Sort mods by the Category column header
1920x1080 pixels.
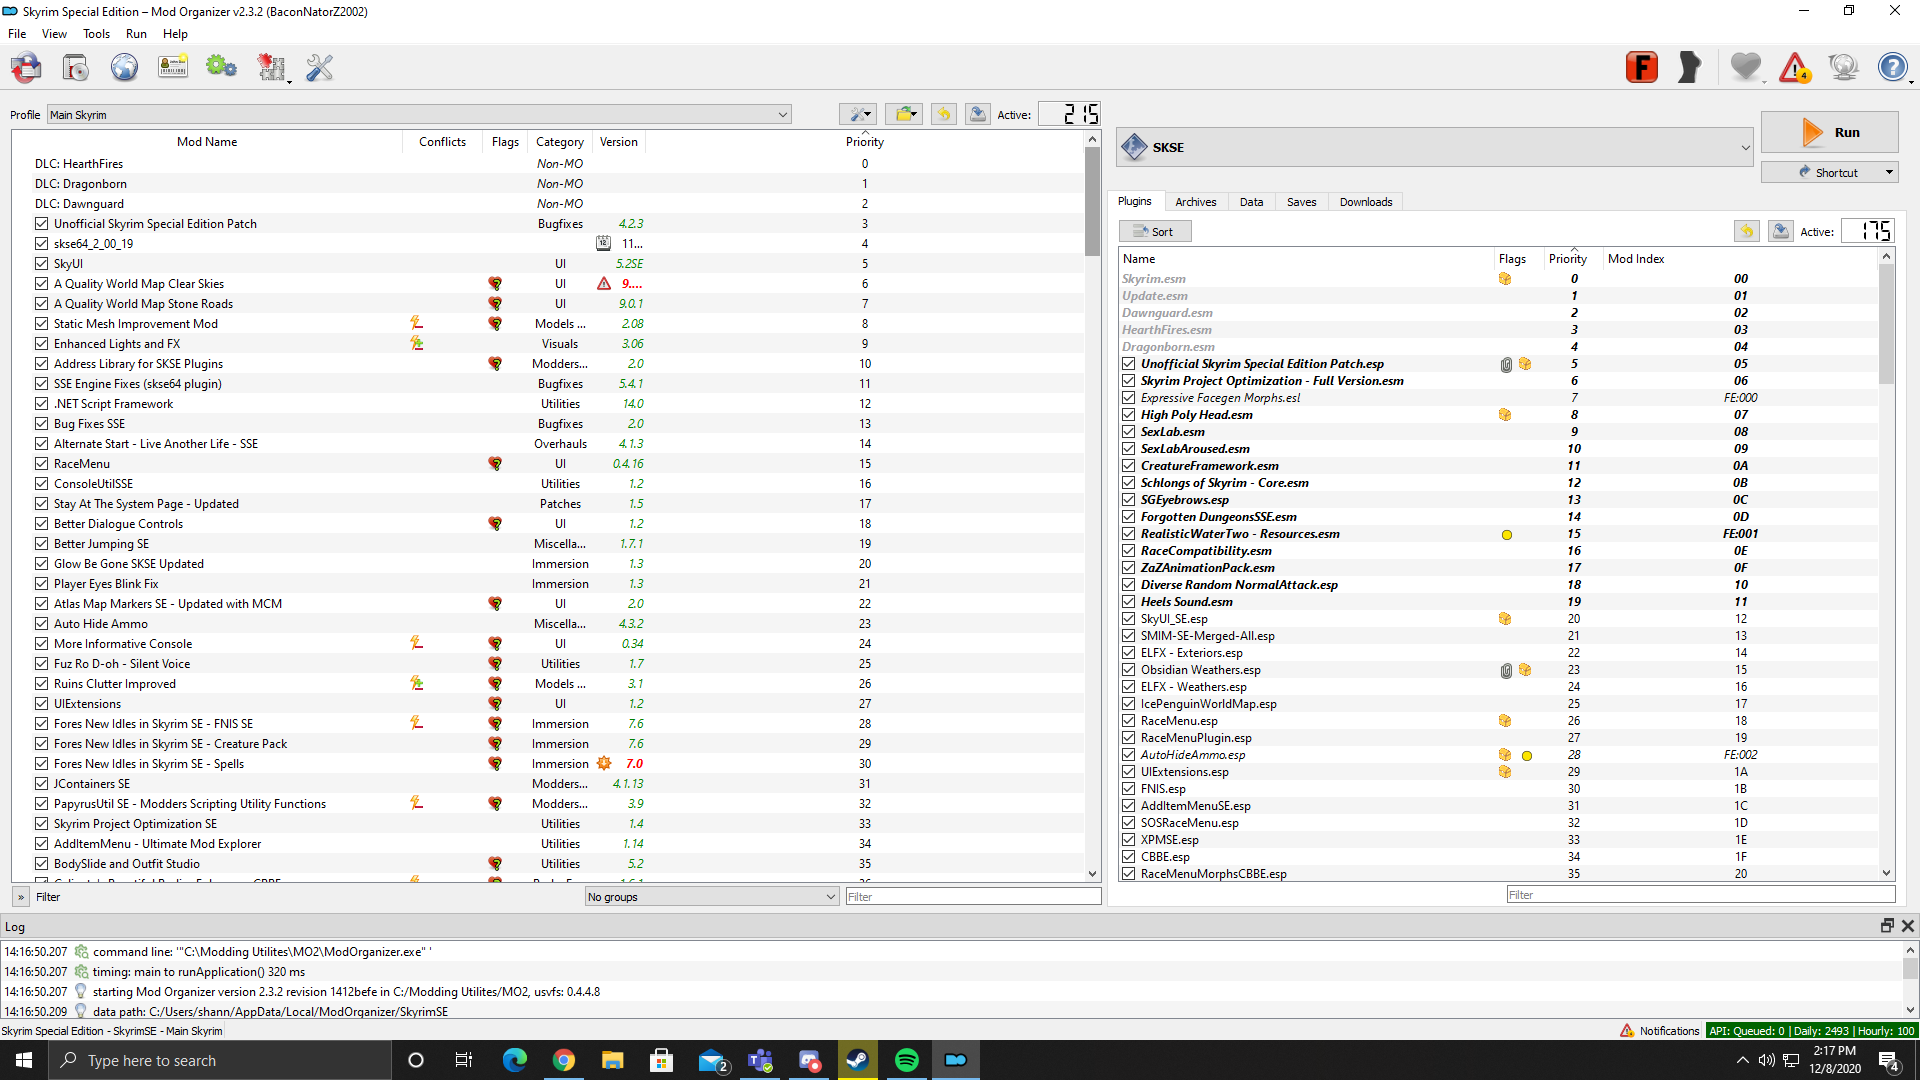(x=560, y=142)
